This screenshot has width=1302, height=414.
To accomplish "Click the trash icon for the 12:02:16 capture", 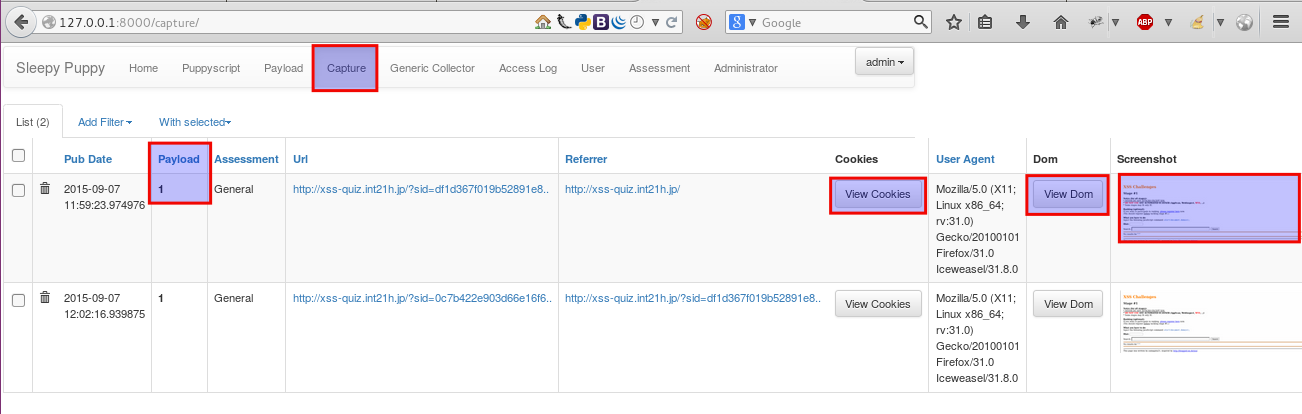I will pos(44,298).
